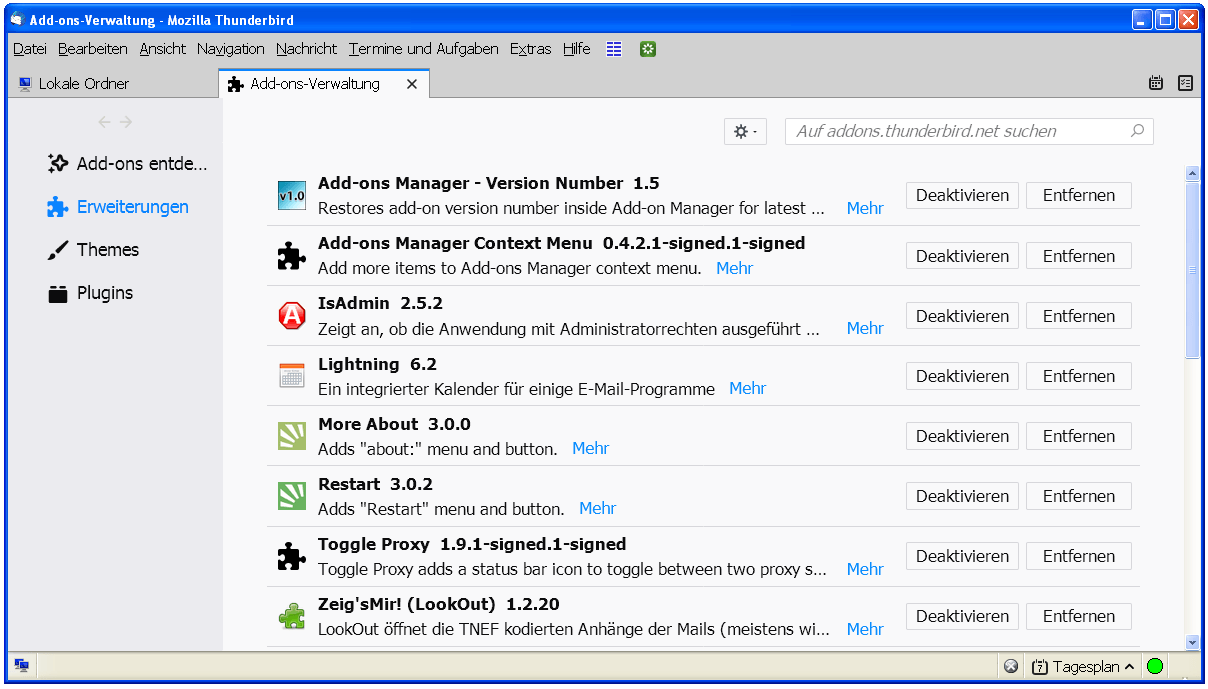Click the Lightning calendar icon
This screenshot has height=689, width=1208.
(291, 376)
